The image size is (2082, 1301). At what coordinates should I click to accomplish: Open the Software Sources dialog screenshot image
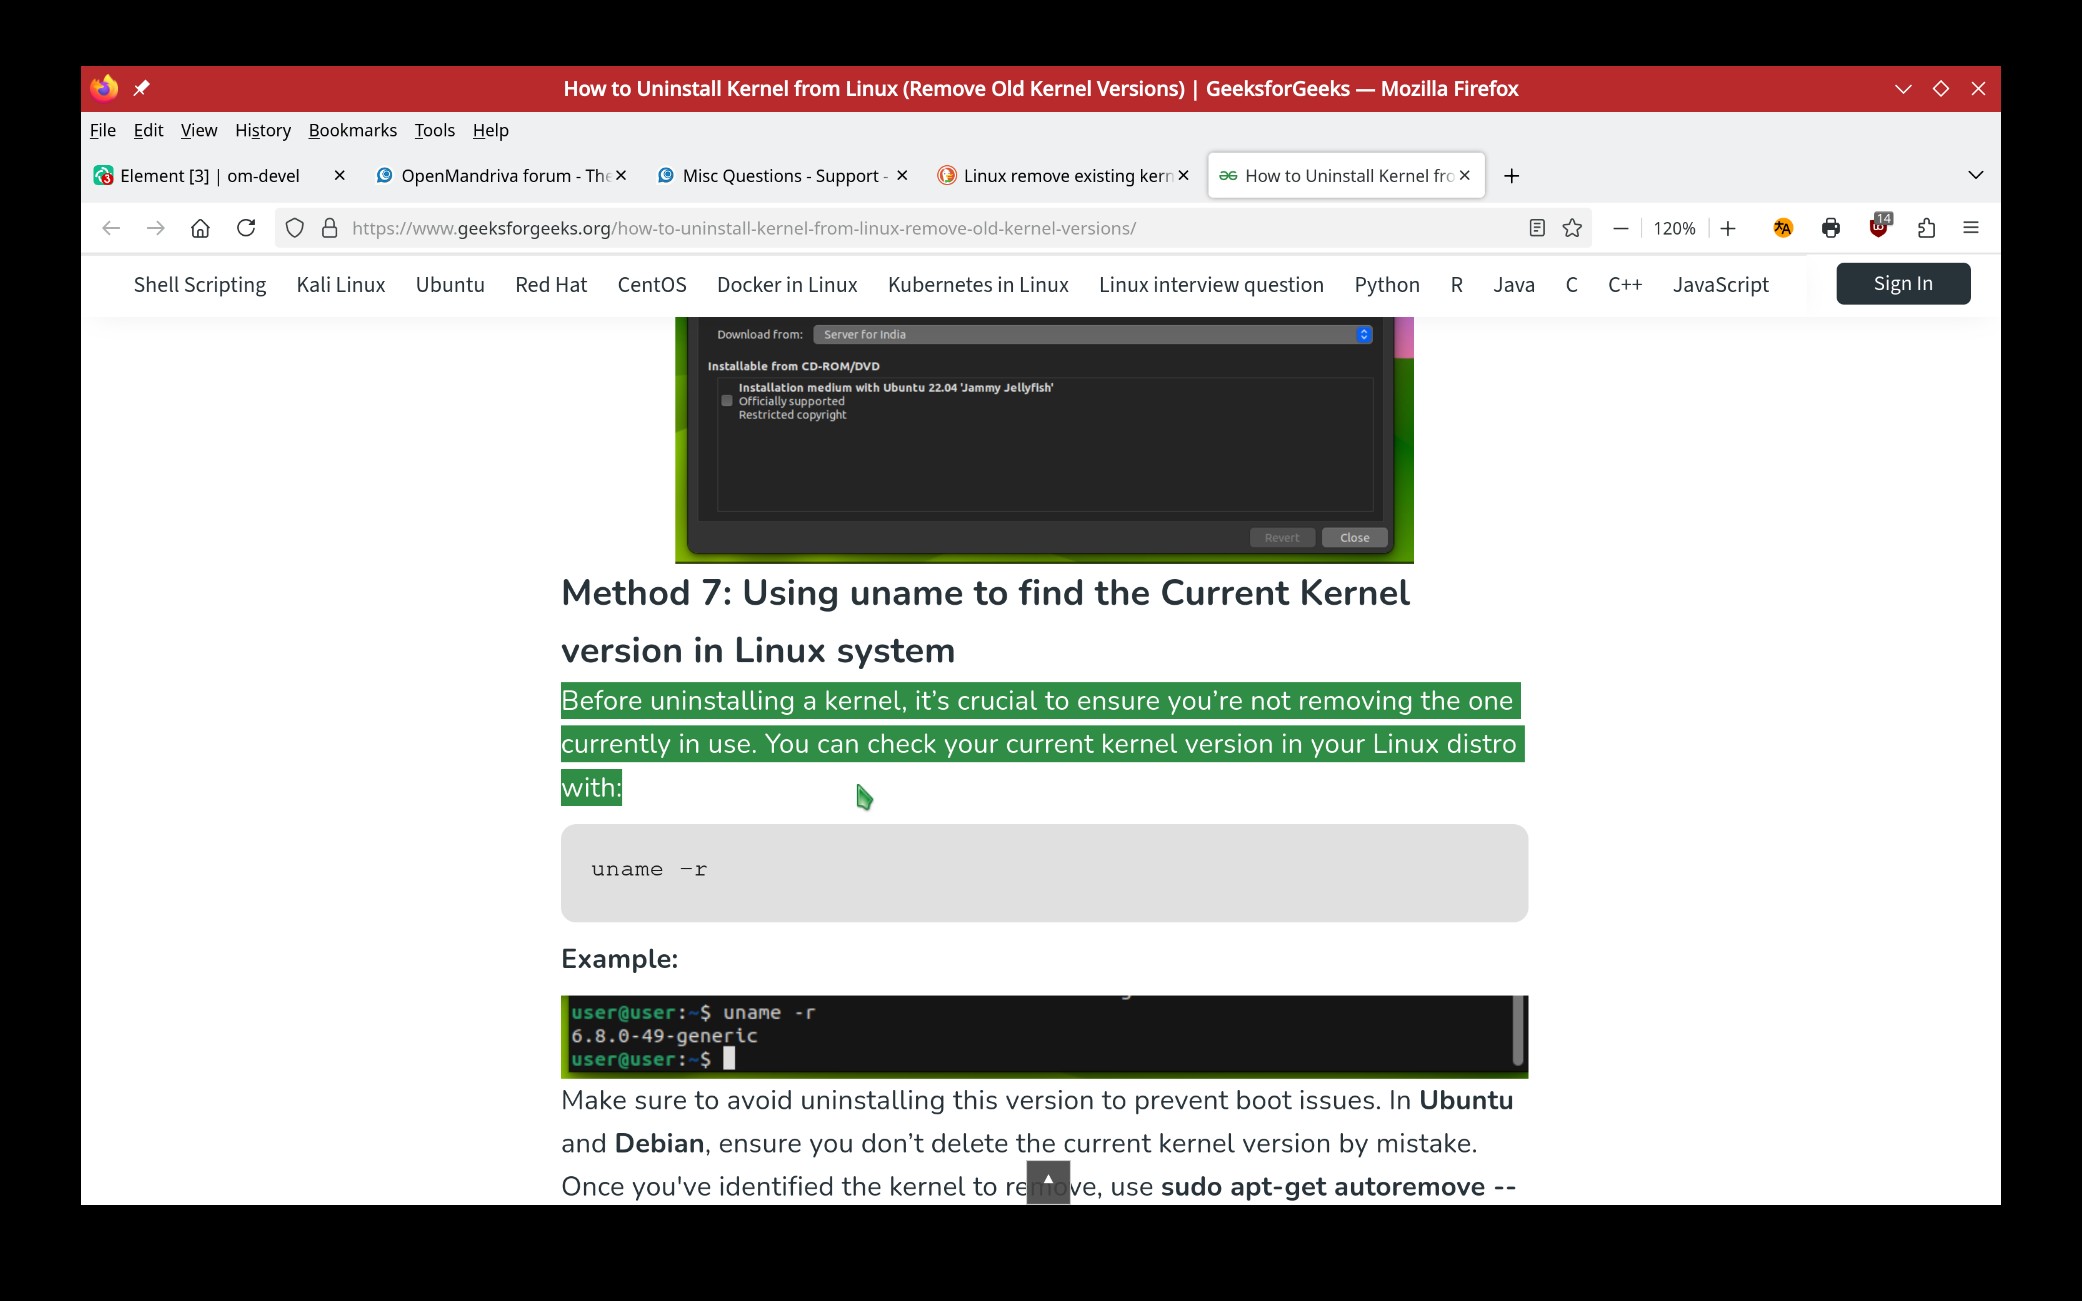(x=1044, y=440)
